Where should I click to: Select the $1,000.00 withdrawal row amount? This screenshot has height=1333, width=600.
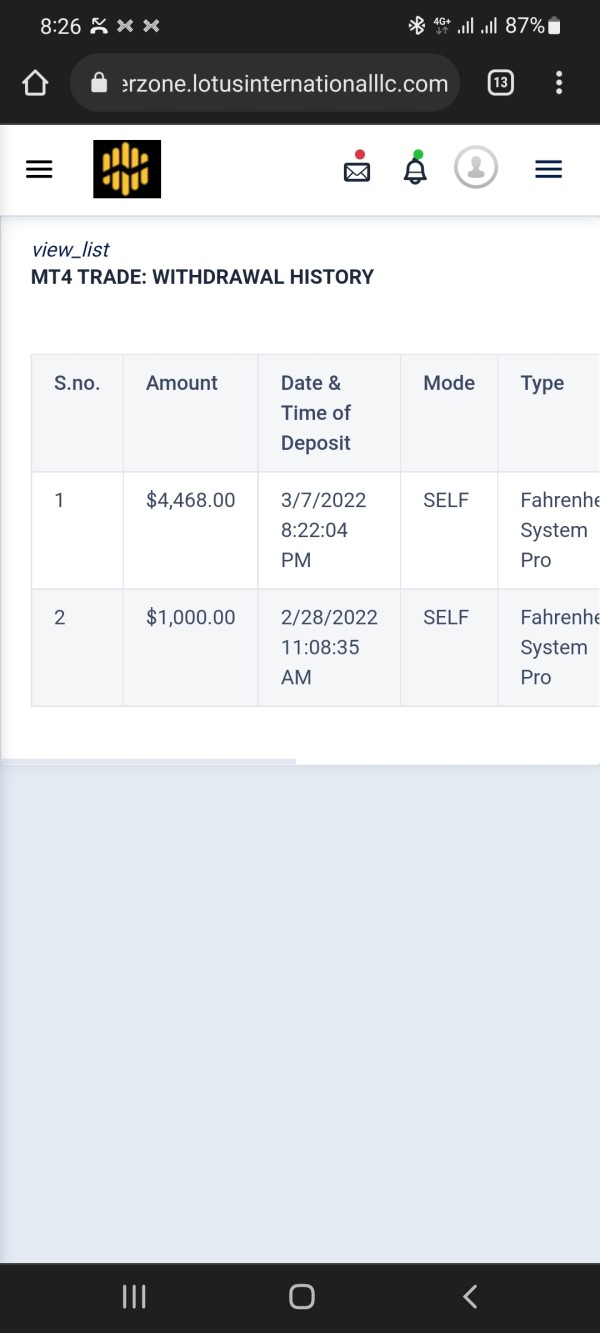191,617
